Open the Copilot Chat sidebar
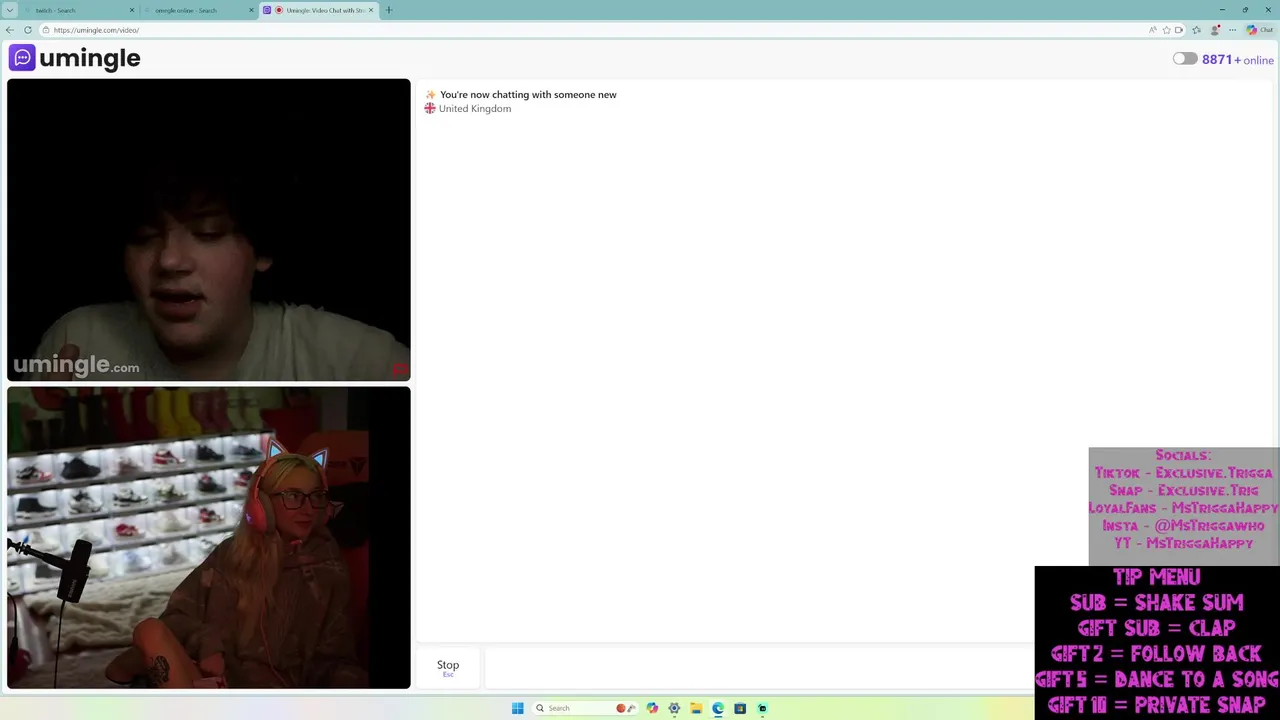 coord(1259,30)
